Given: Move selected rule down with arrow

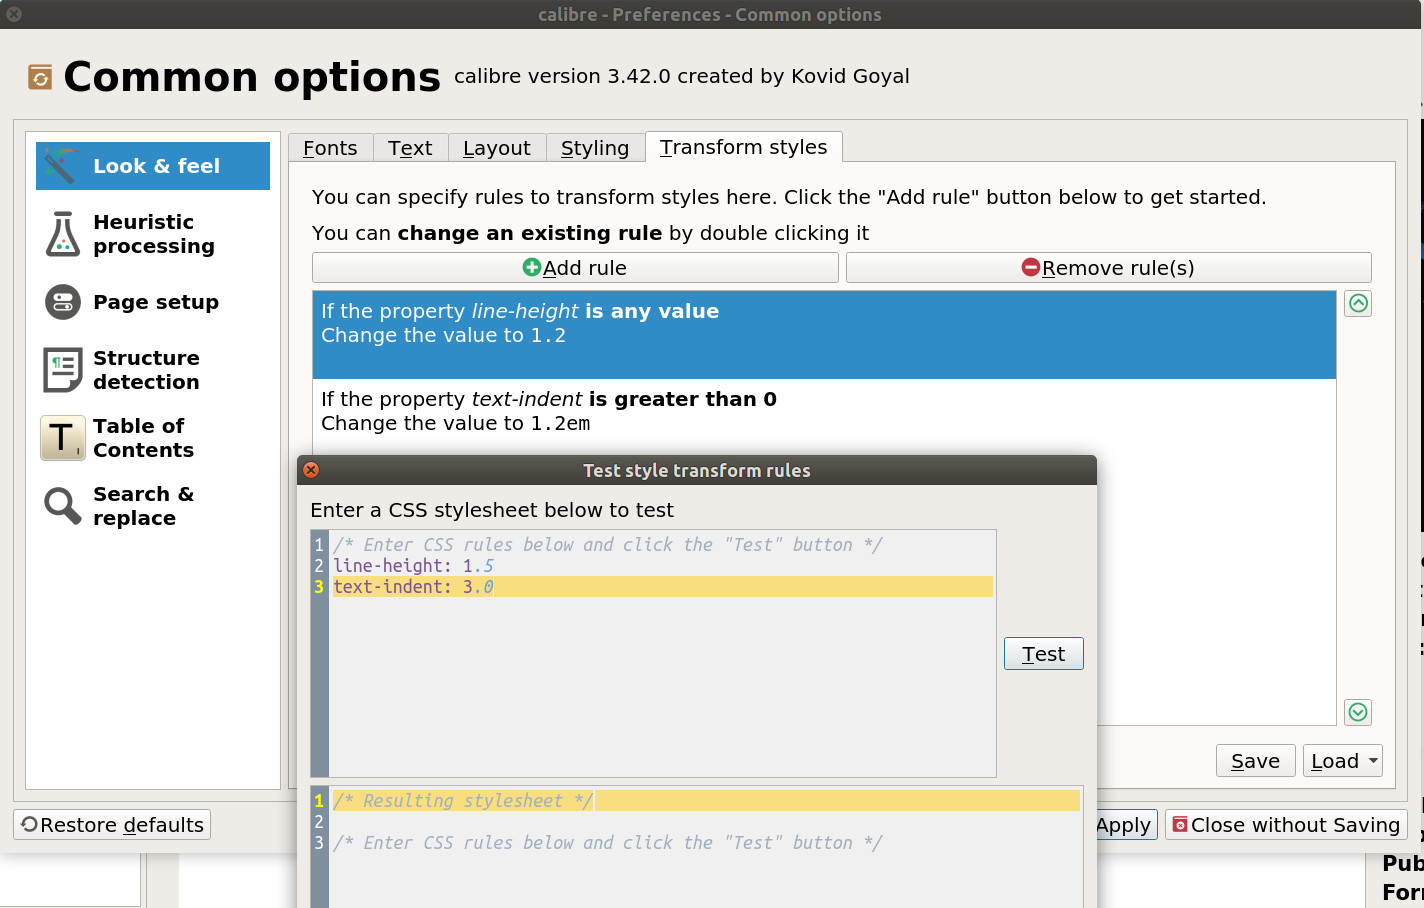Looking at the screenshot, I should (1358, 712).
